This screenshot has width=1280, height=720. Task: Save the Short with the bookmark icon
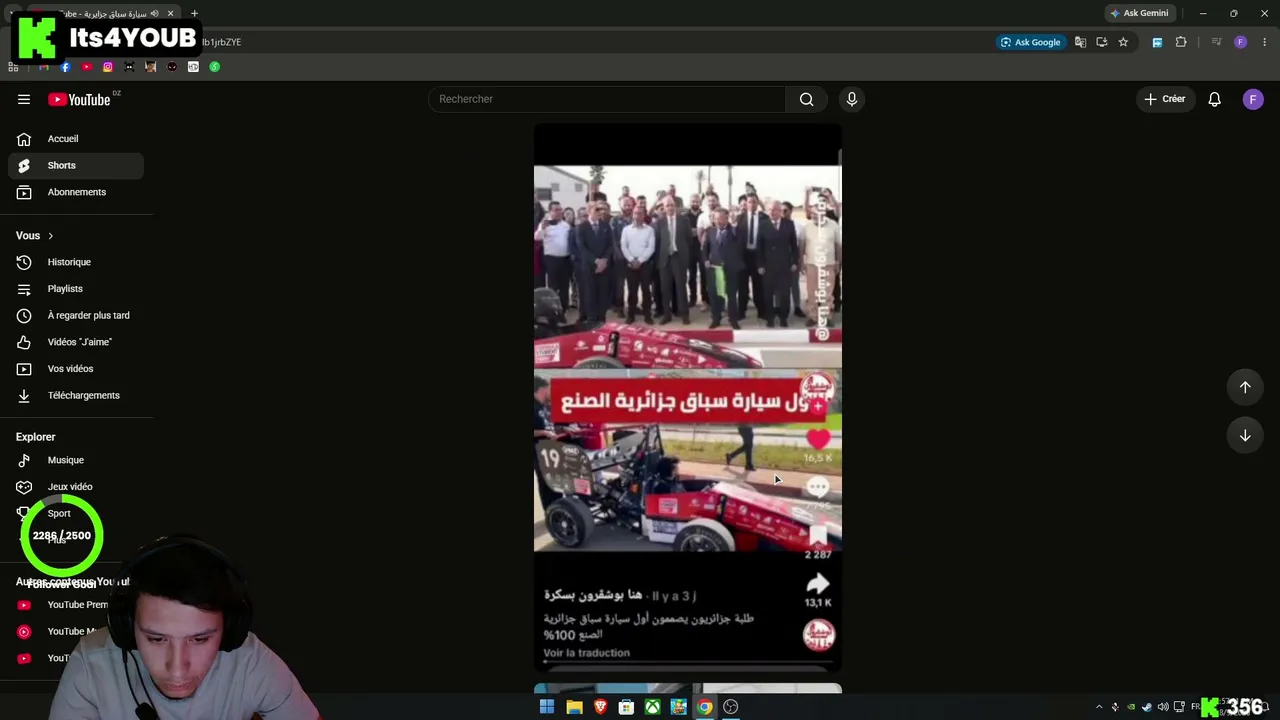pyautogui.click(x=818, y=537)
